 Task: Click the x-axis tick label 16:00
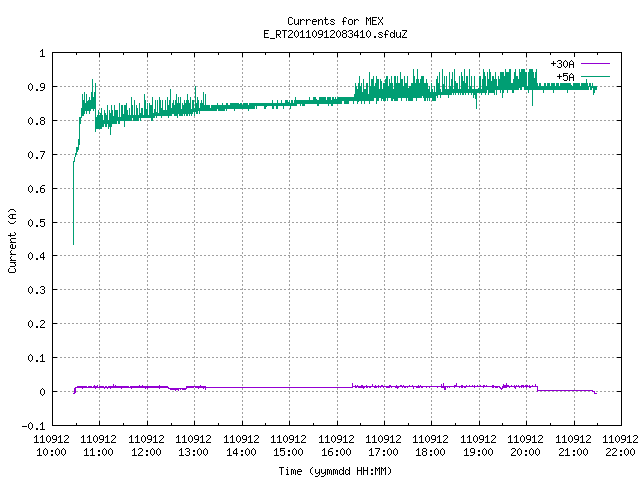pos(336,452)
